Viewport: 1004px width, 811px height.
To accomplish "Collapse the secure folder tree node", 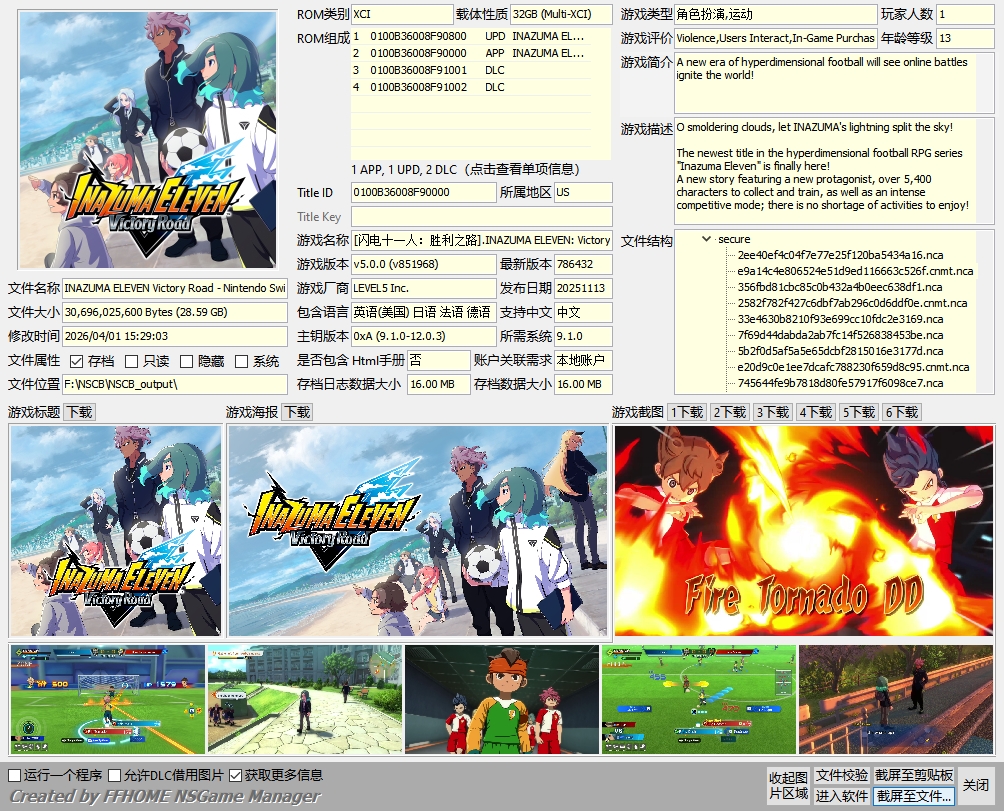I will (708, 240).
